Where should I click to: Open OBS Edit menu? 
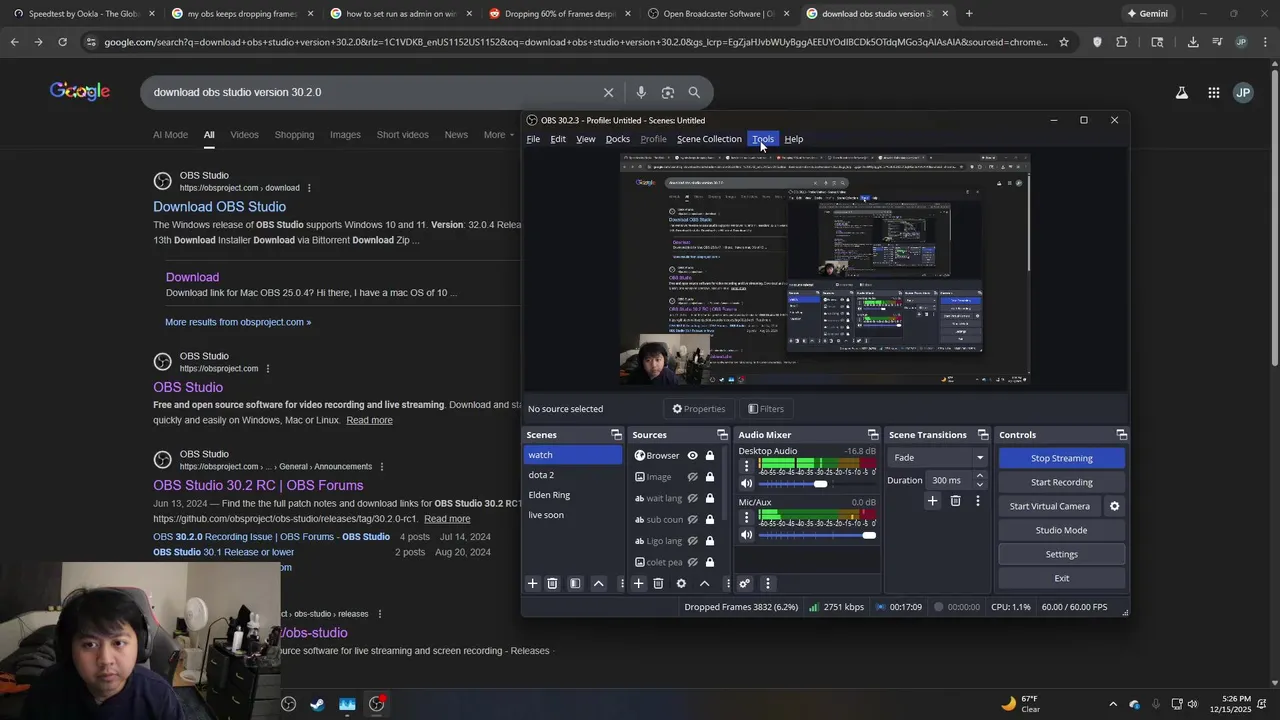(558, 139)
